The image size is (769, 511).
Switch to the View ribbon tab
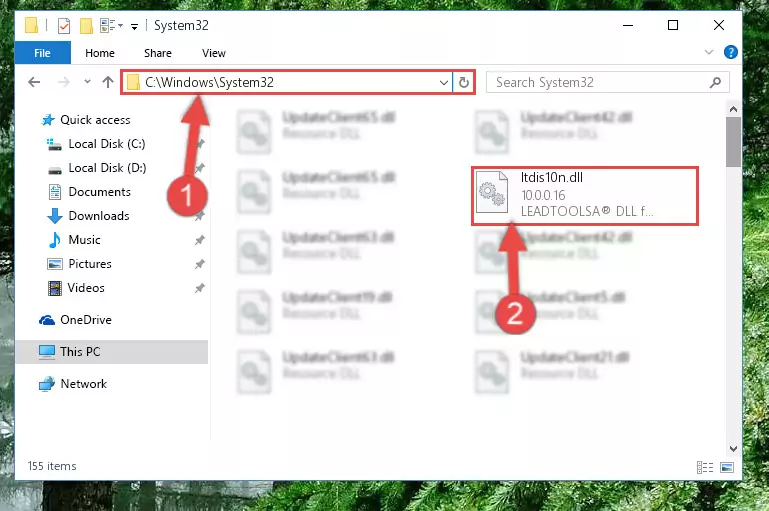coord(213,53)
